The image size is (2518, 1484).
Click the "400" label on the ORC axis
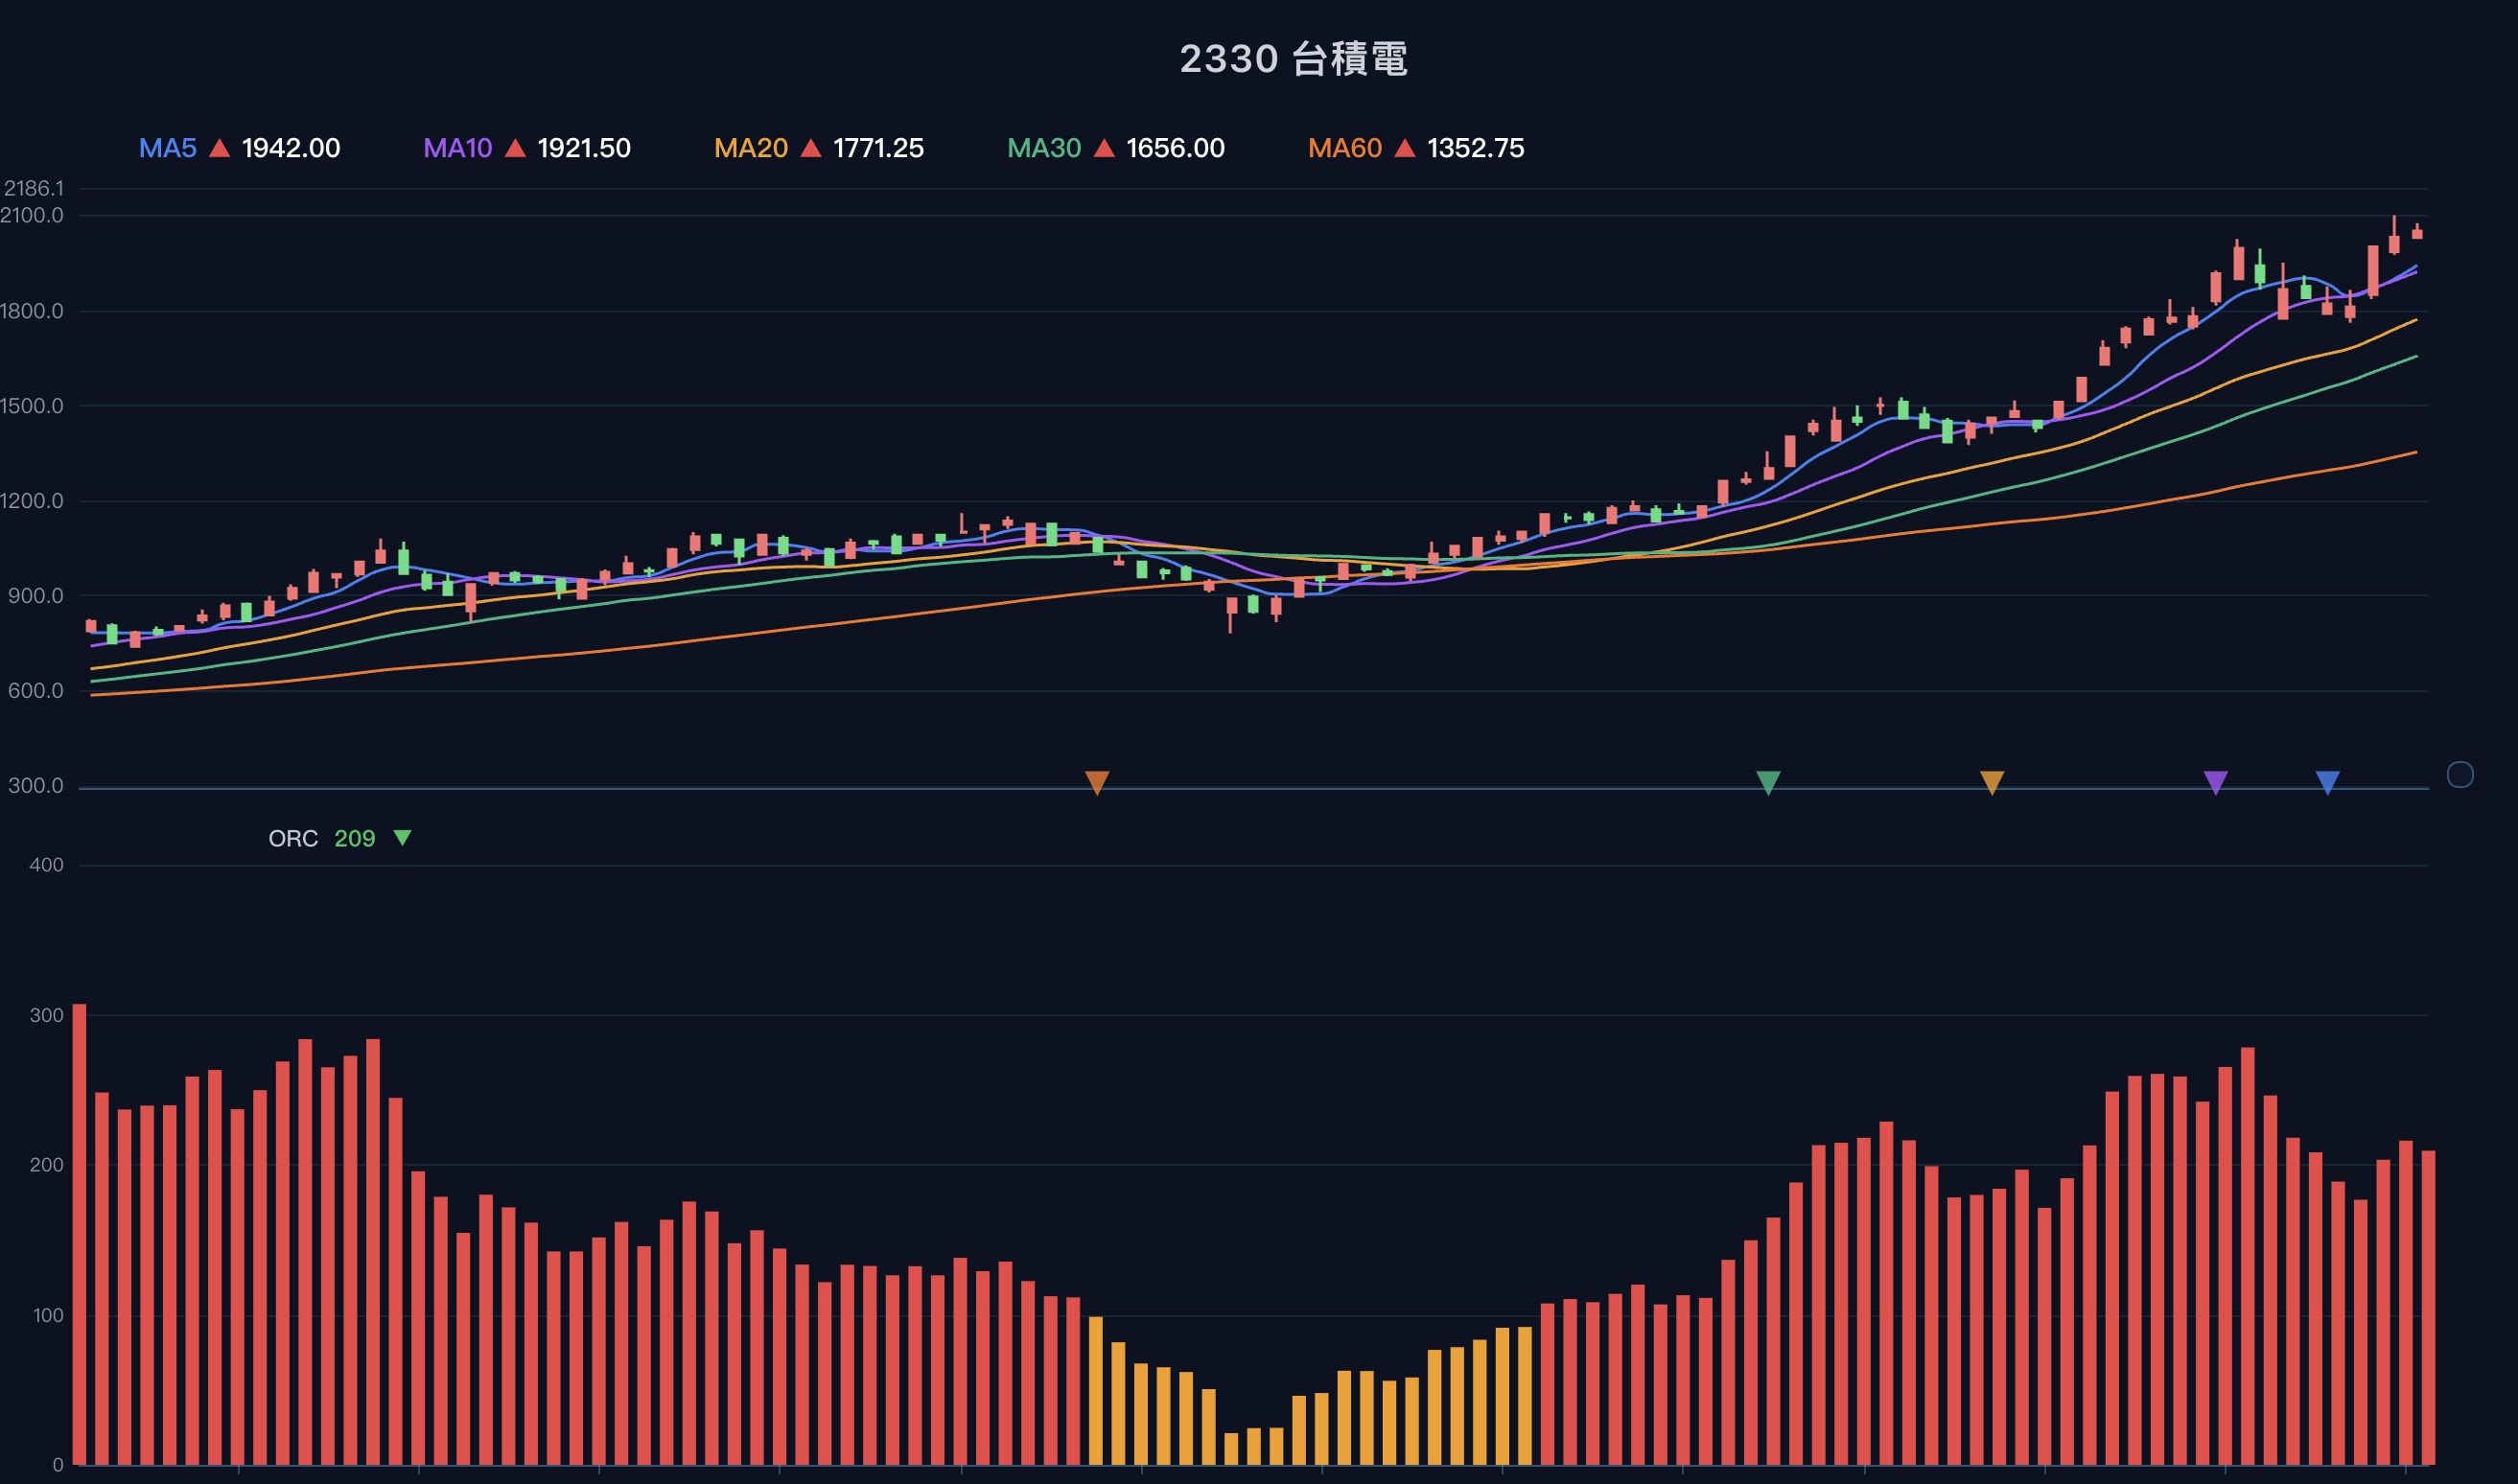click(x=47, y=865)
